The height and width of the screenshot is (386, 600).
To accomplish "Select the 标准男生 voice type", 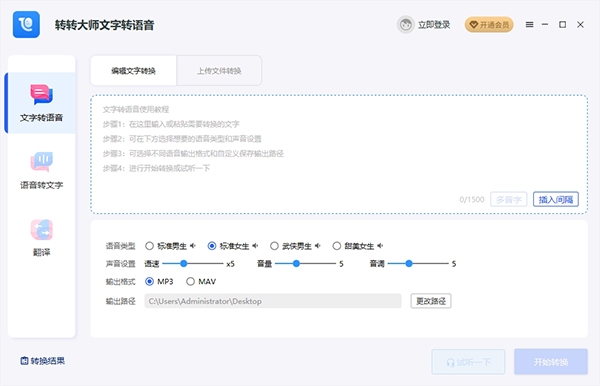I will pyautogui.click(x=149, y=246).
